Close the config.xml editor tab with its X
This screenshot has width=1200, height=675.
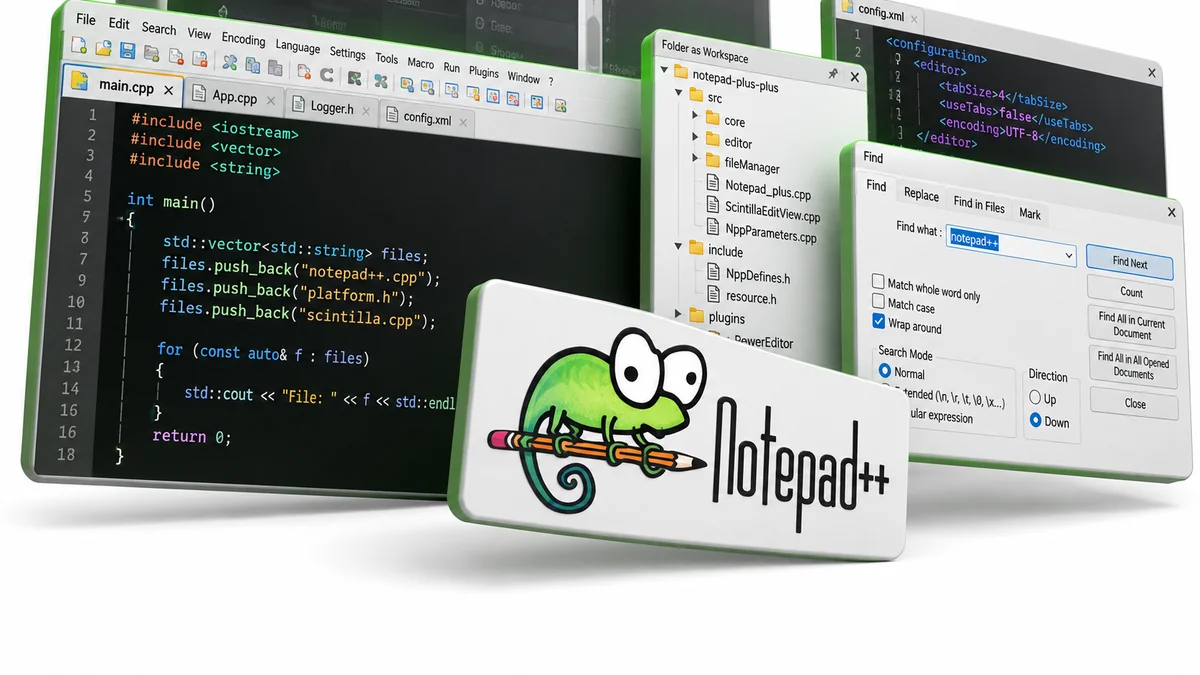click(x=461, y=121)
